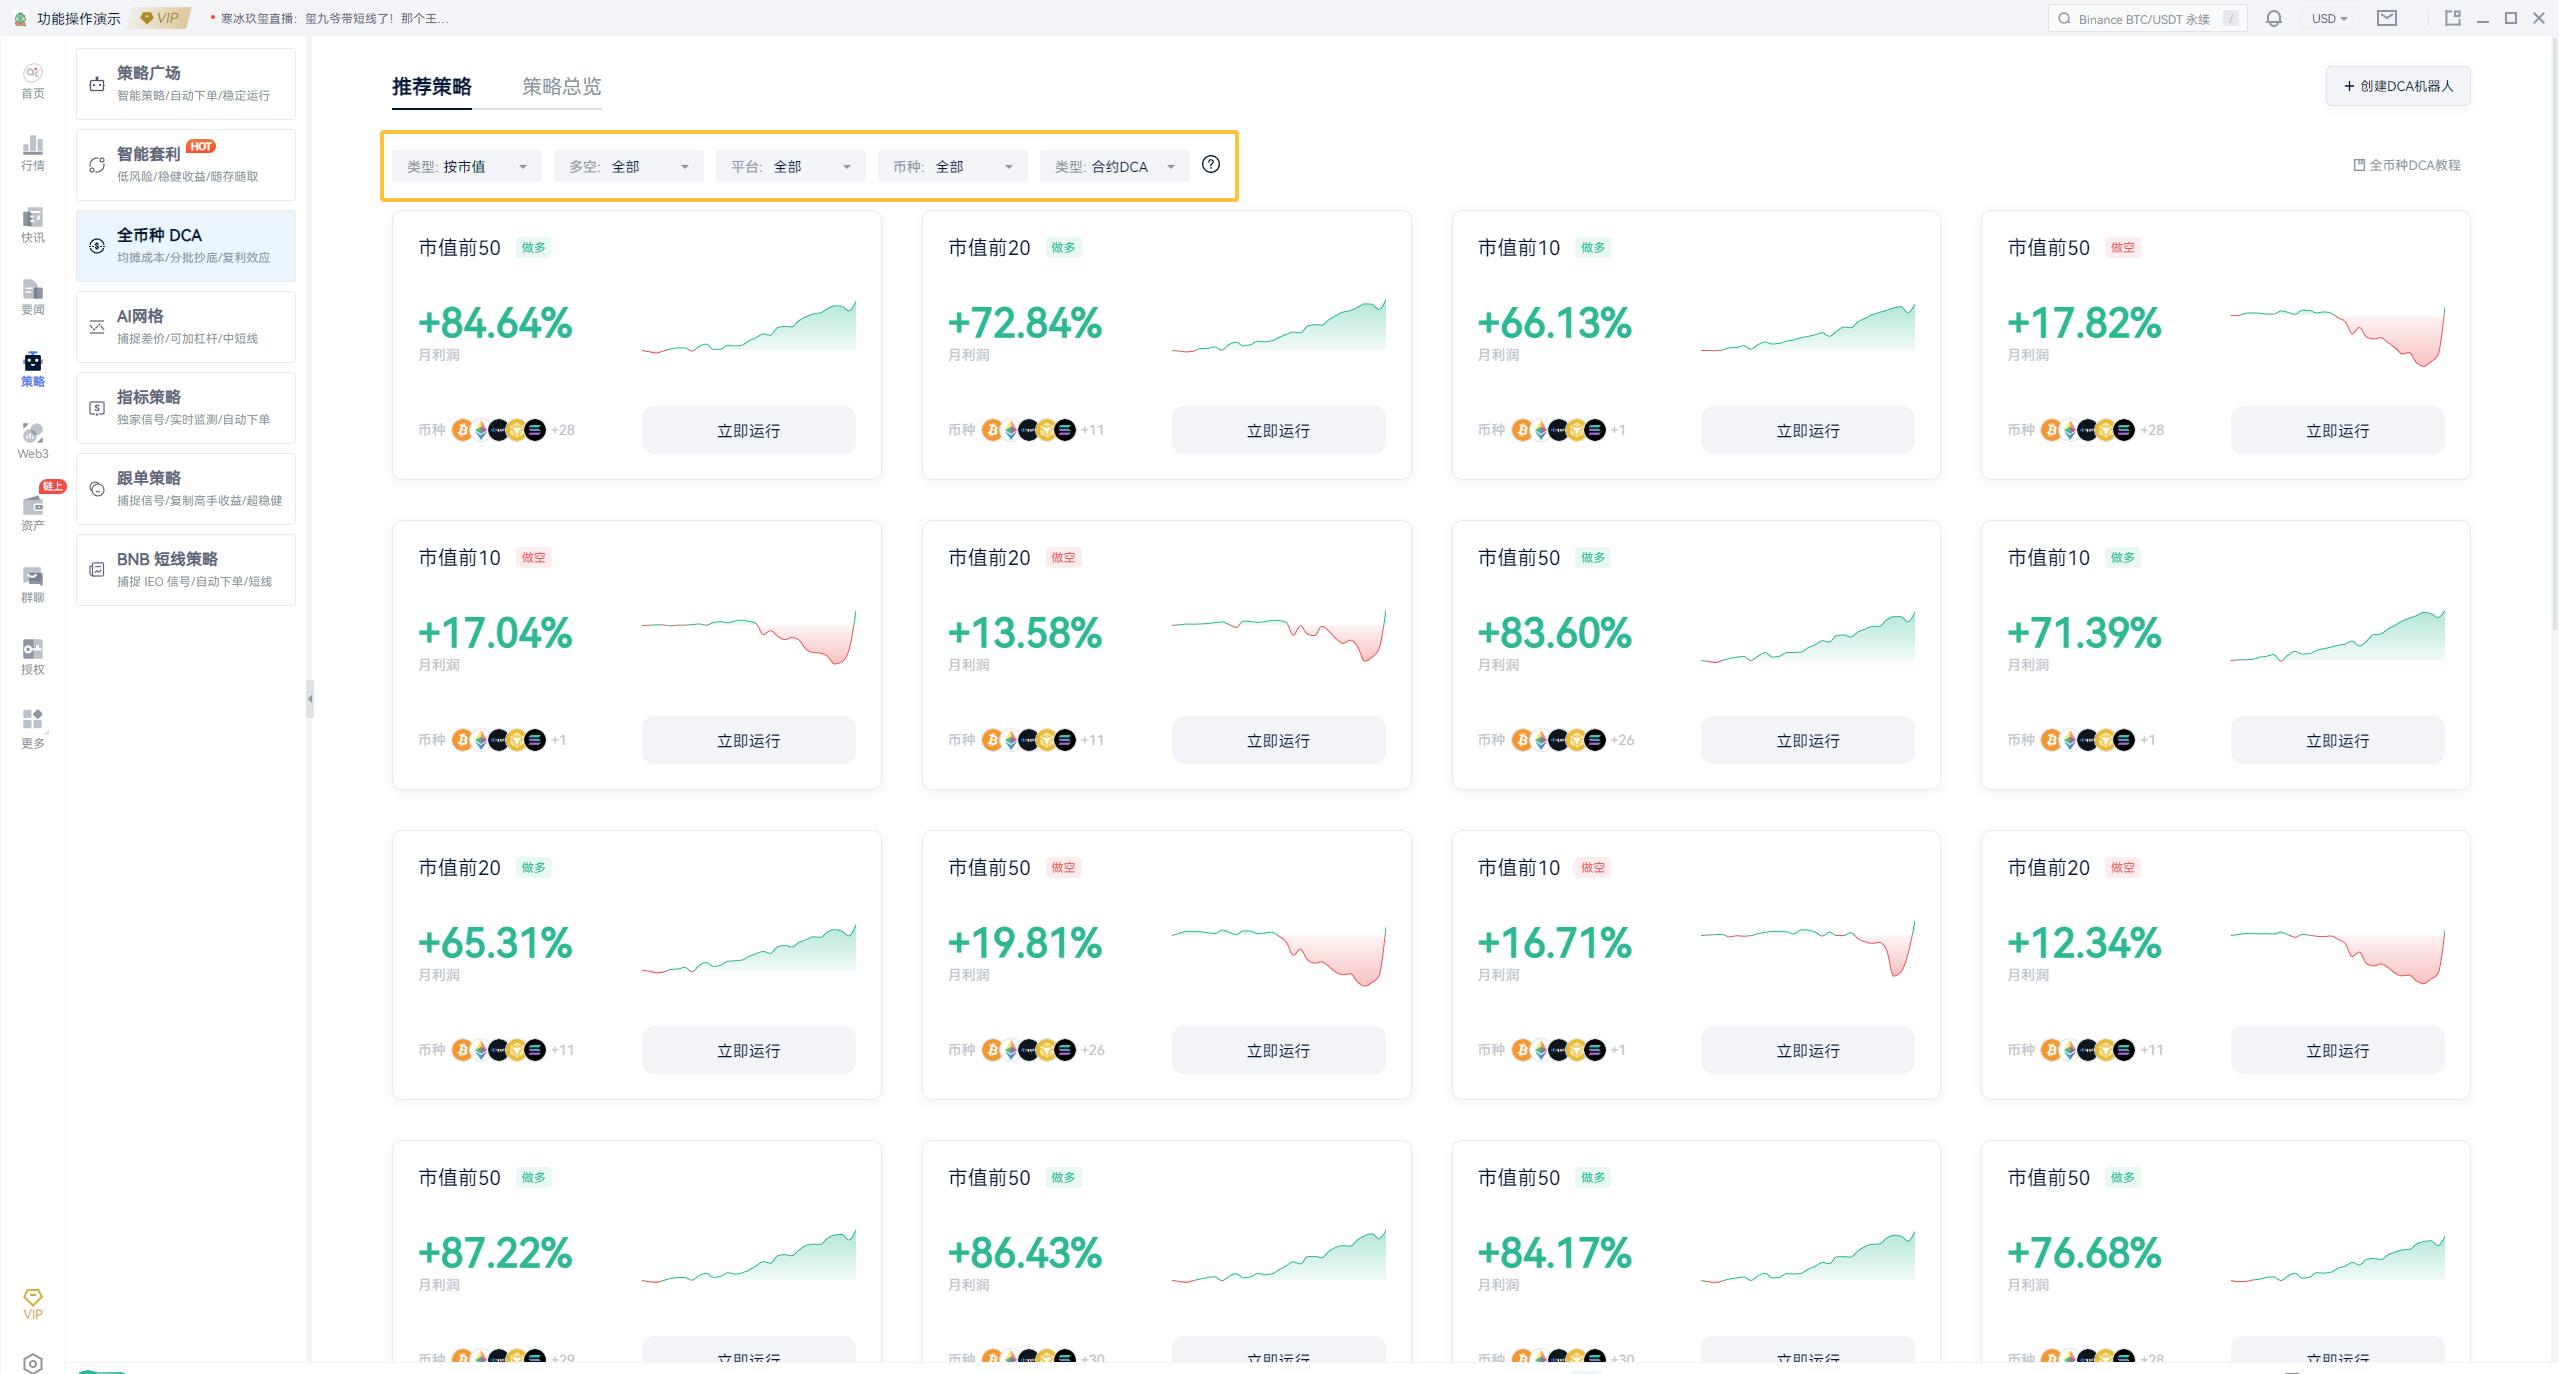Open the 资产 assets sidebar icon
The width and height of the screenshot is (2559, 1374).
(x=32, y=512)
